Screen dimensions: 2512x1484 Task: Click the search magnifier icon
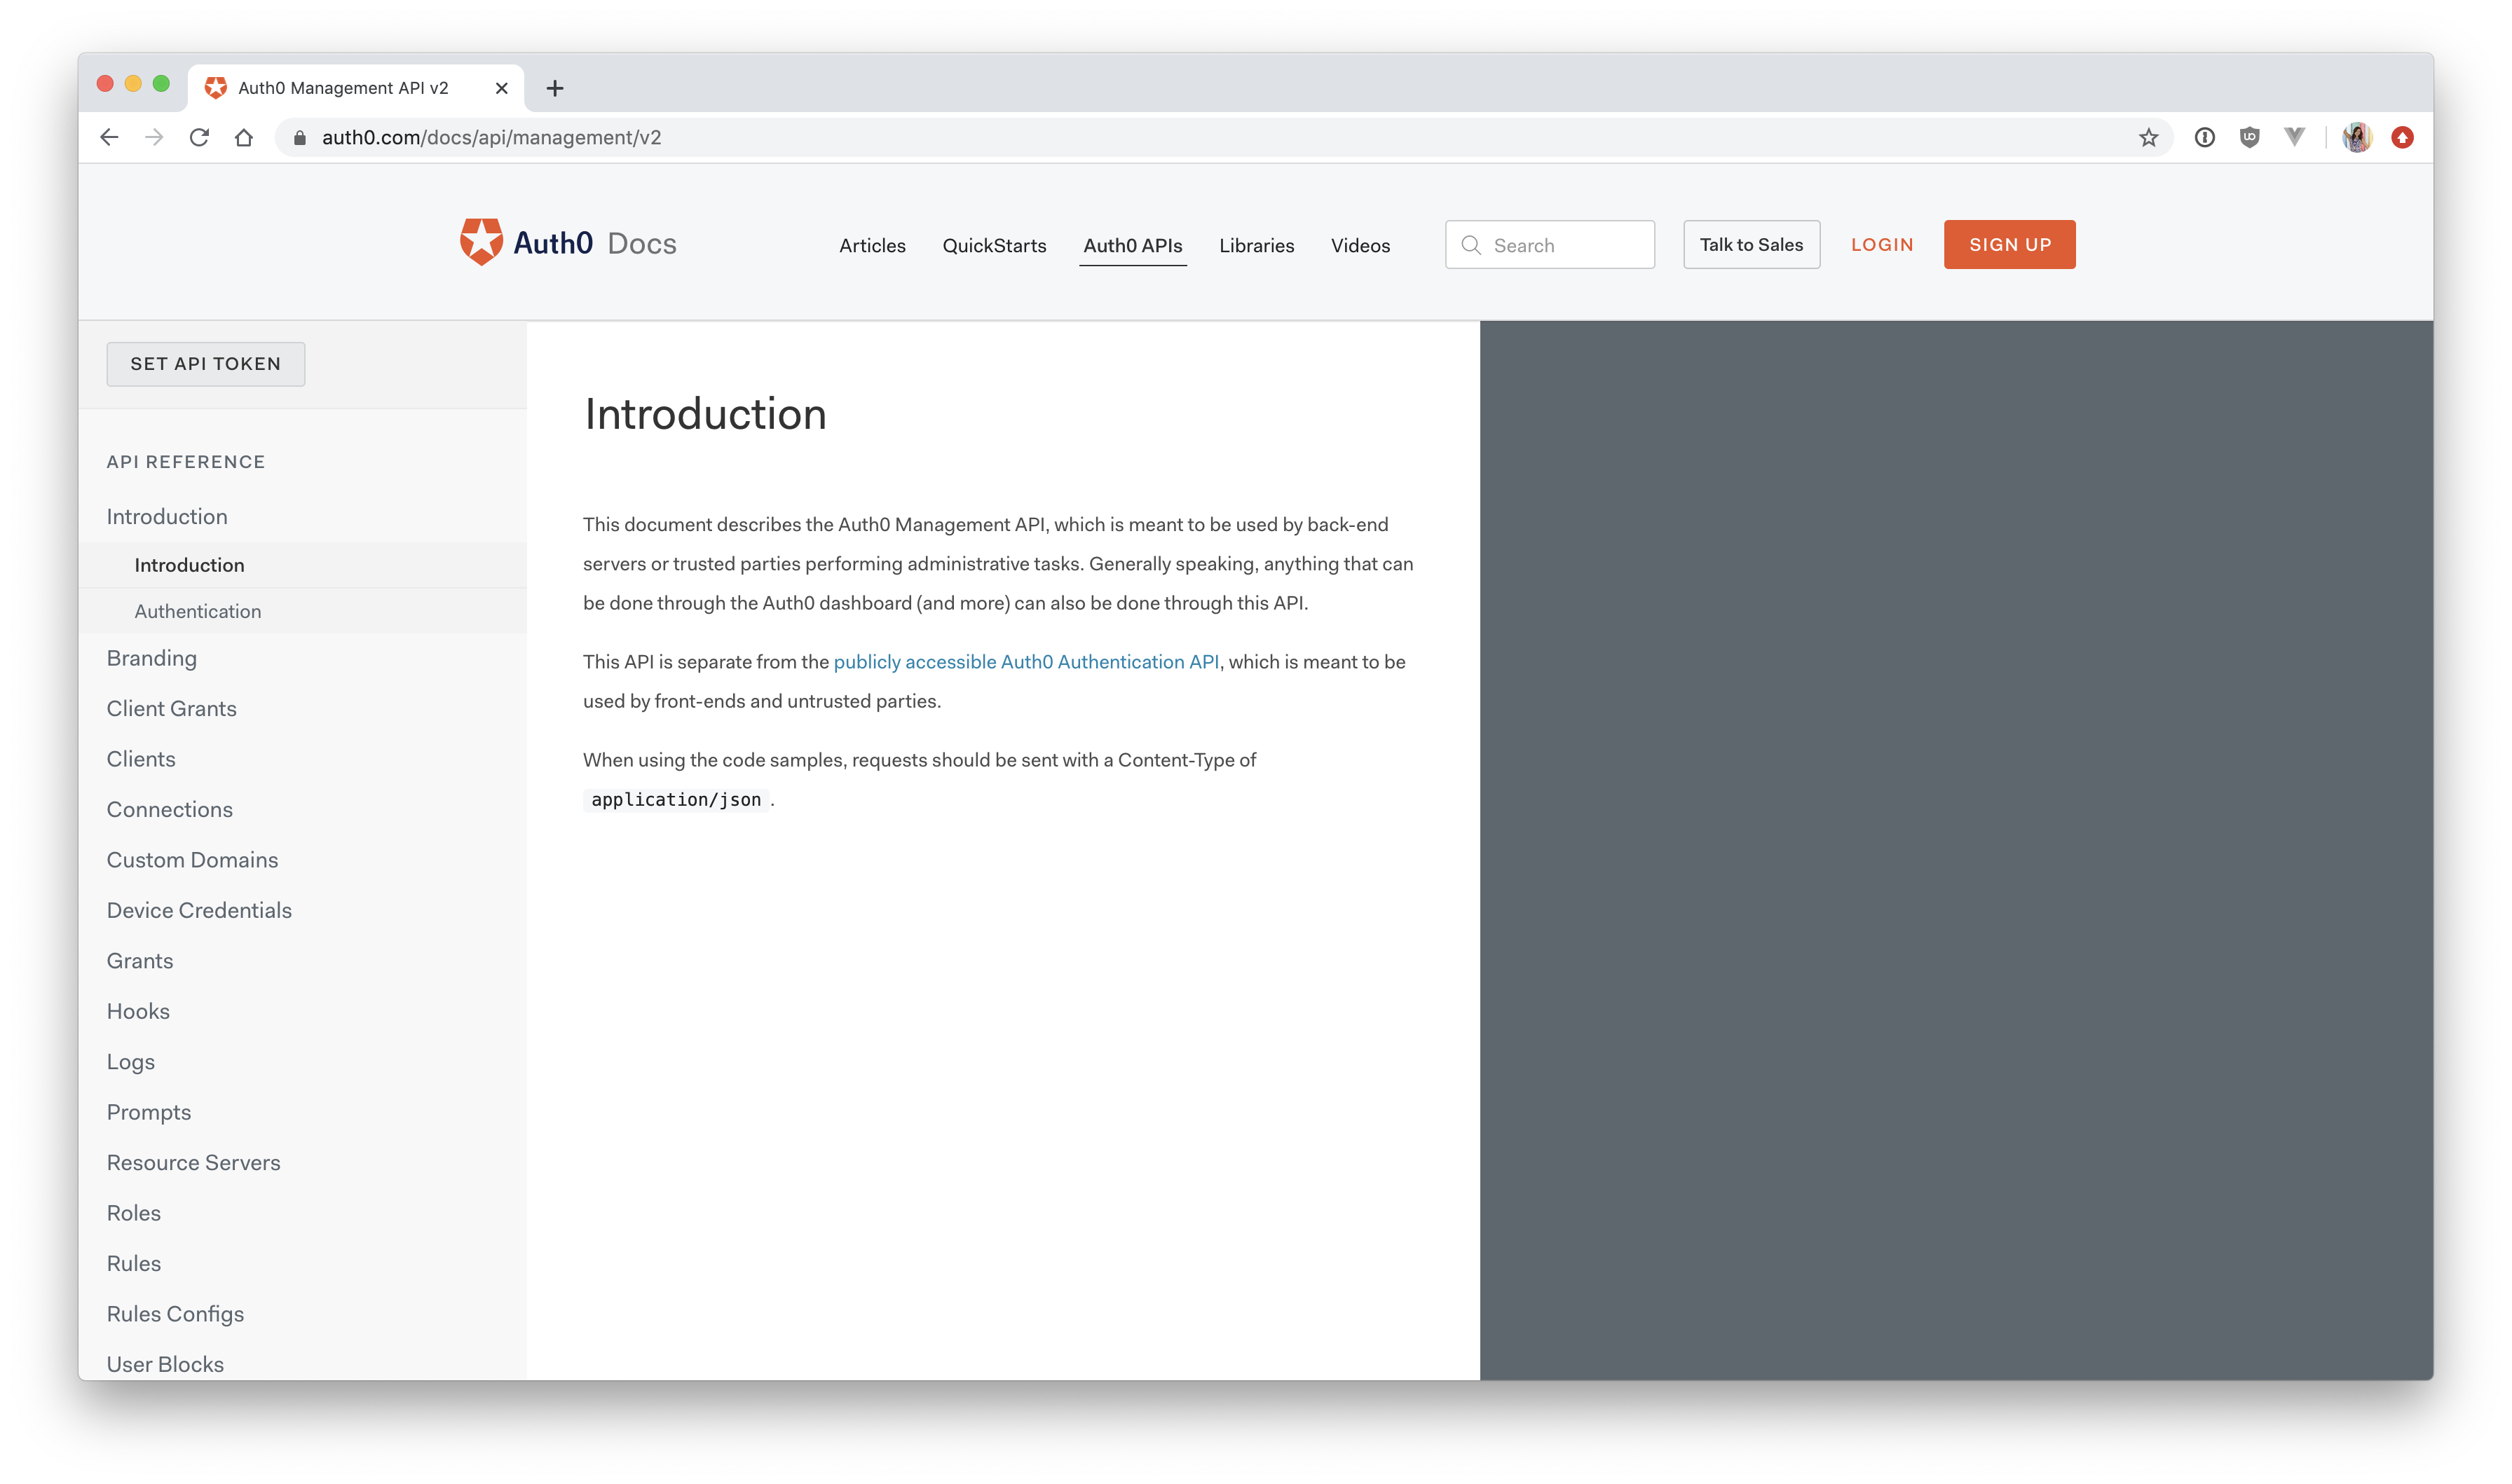[x=1471, y=244]
